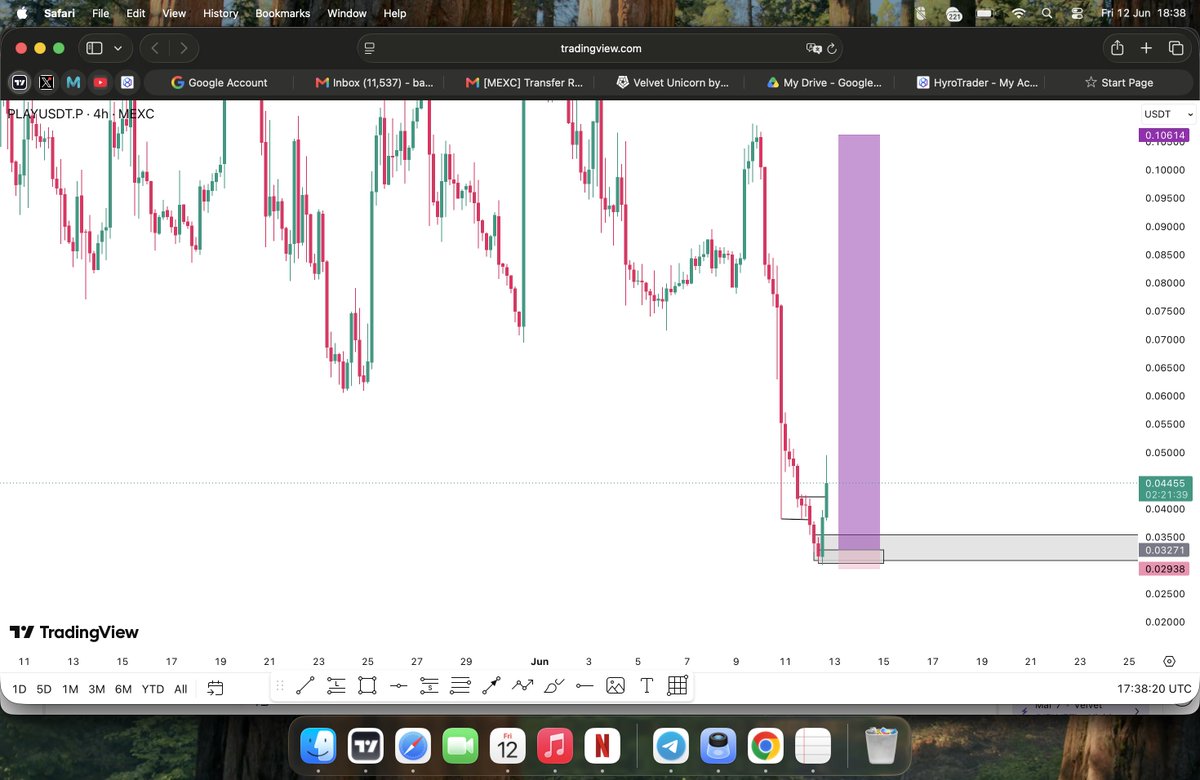The image size is (1200, 780).
Task: Set chart range to 1D
Action: tap(19, 689)
